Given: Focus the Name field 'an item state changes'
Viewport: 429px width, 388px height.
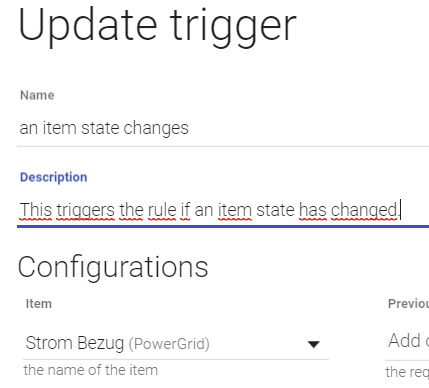Looking at the screenshot, I should [223, 128].
